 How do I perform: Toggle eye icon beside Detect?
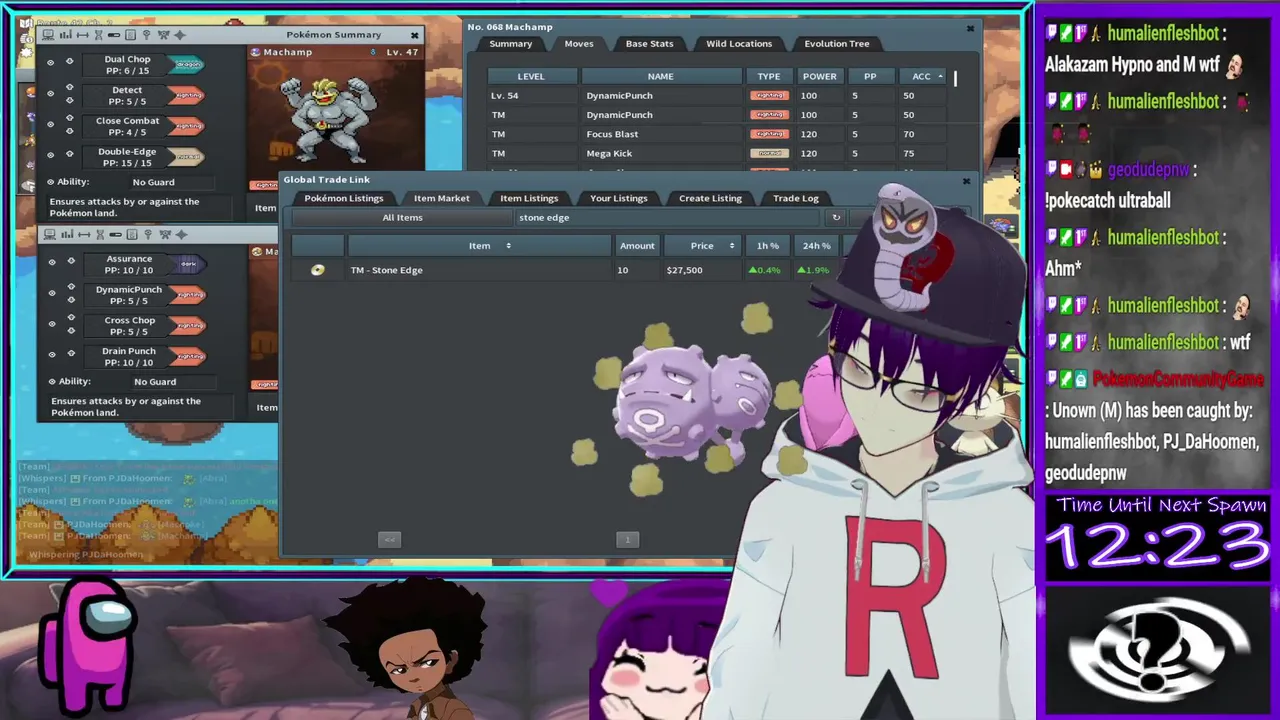[x=50, y=93]
